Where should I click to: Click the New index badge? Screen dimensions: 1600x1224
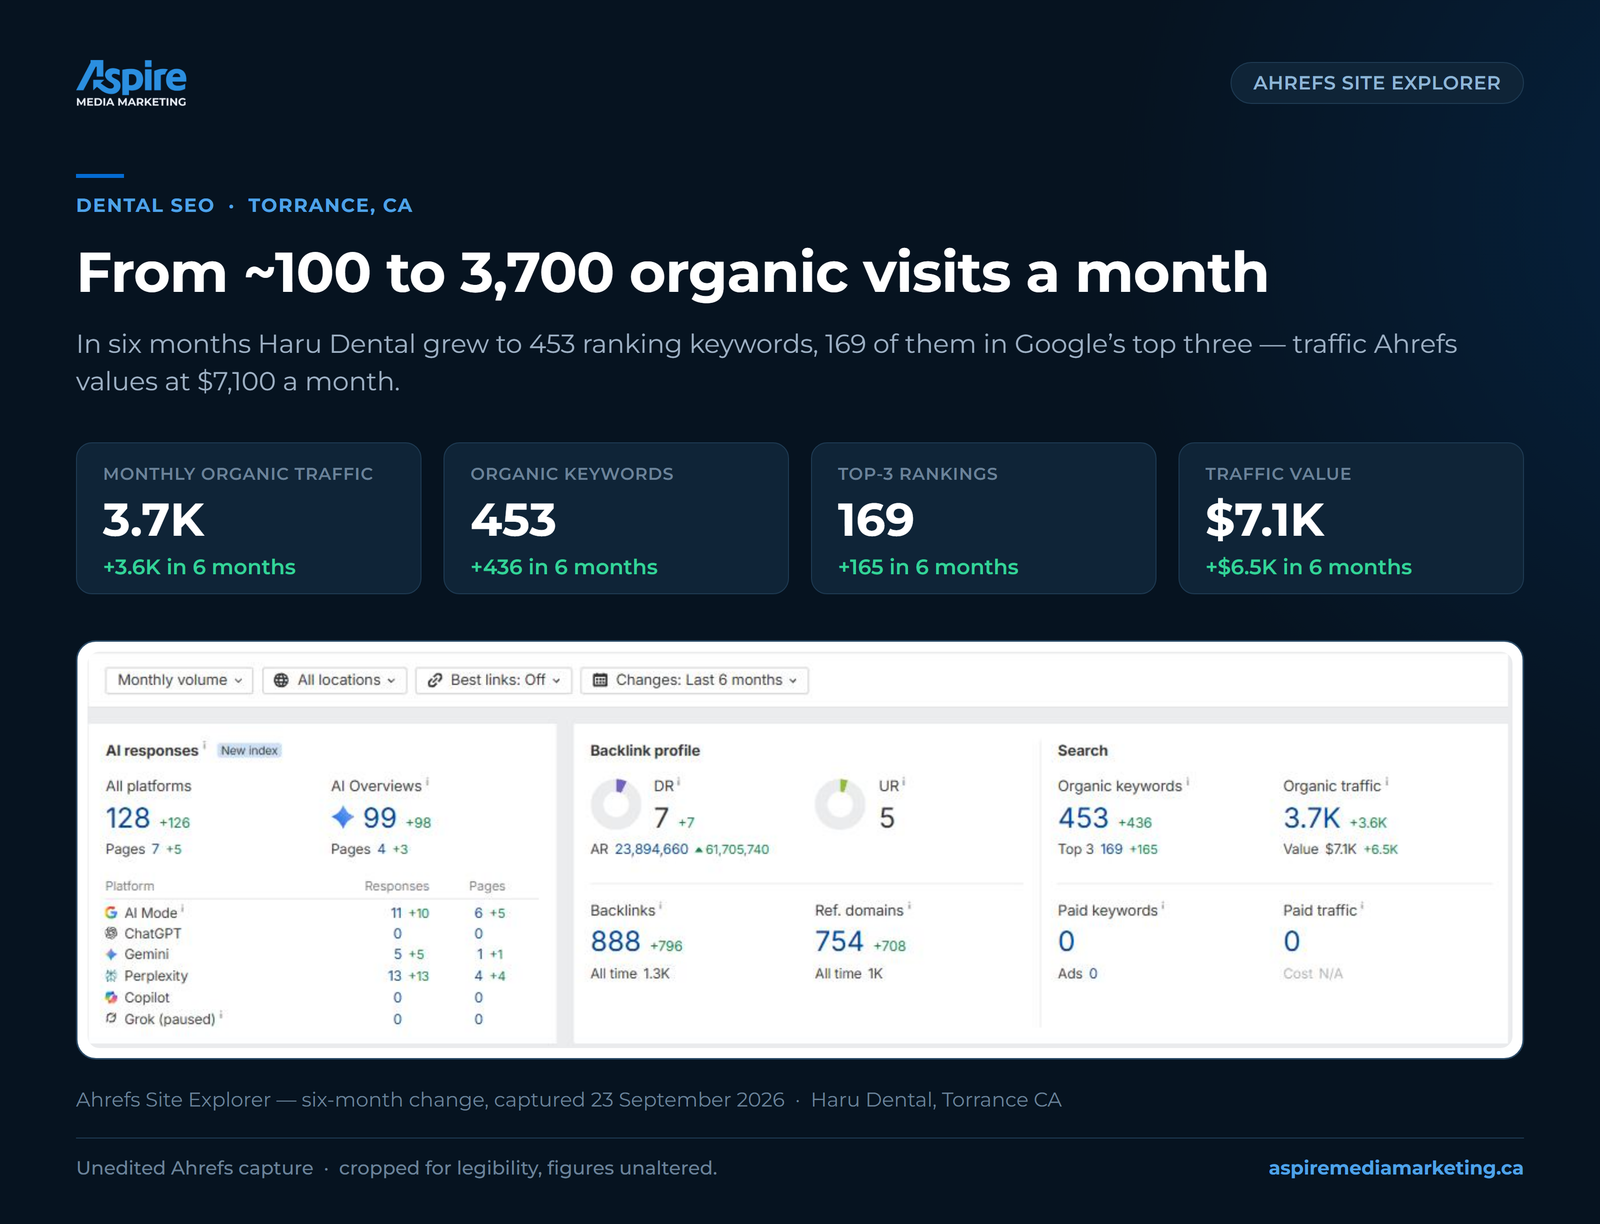pos(250,750)
